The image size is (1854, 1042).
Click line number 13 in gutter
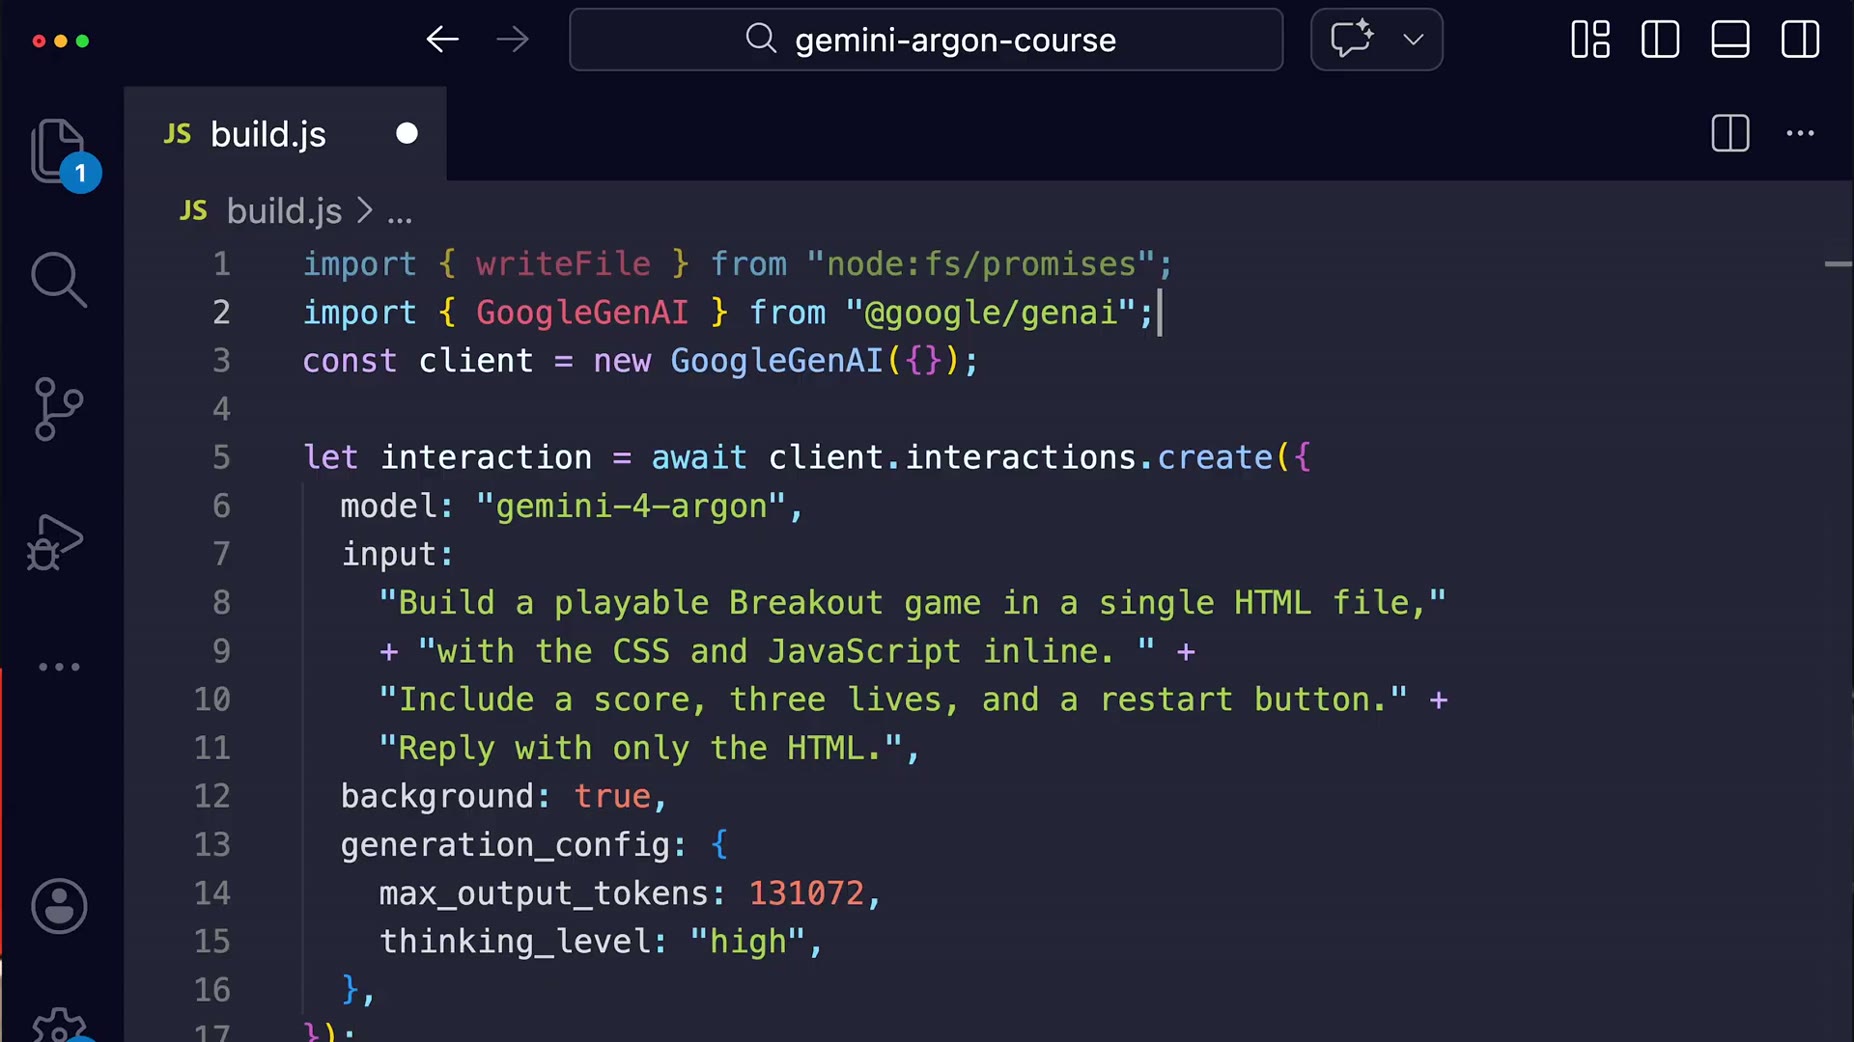212,845
